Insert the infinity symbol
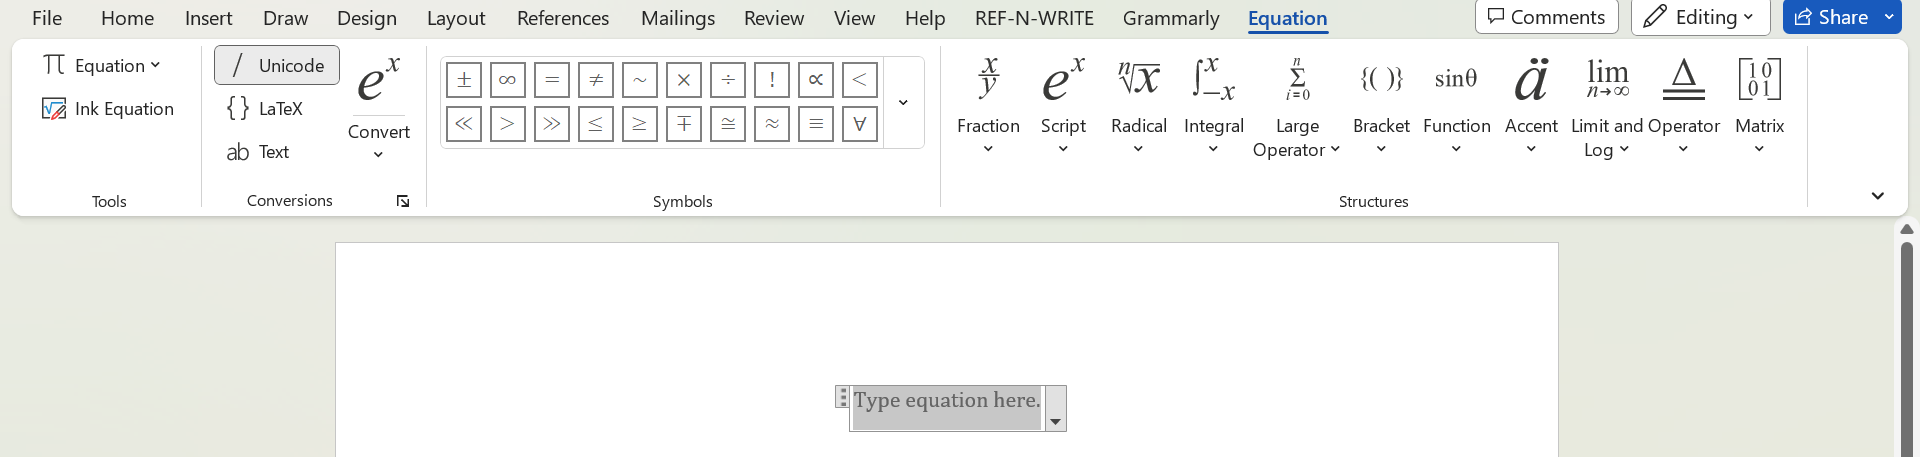Viewport: 1920px width, 457px height. (508, 80)
